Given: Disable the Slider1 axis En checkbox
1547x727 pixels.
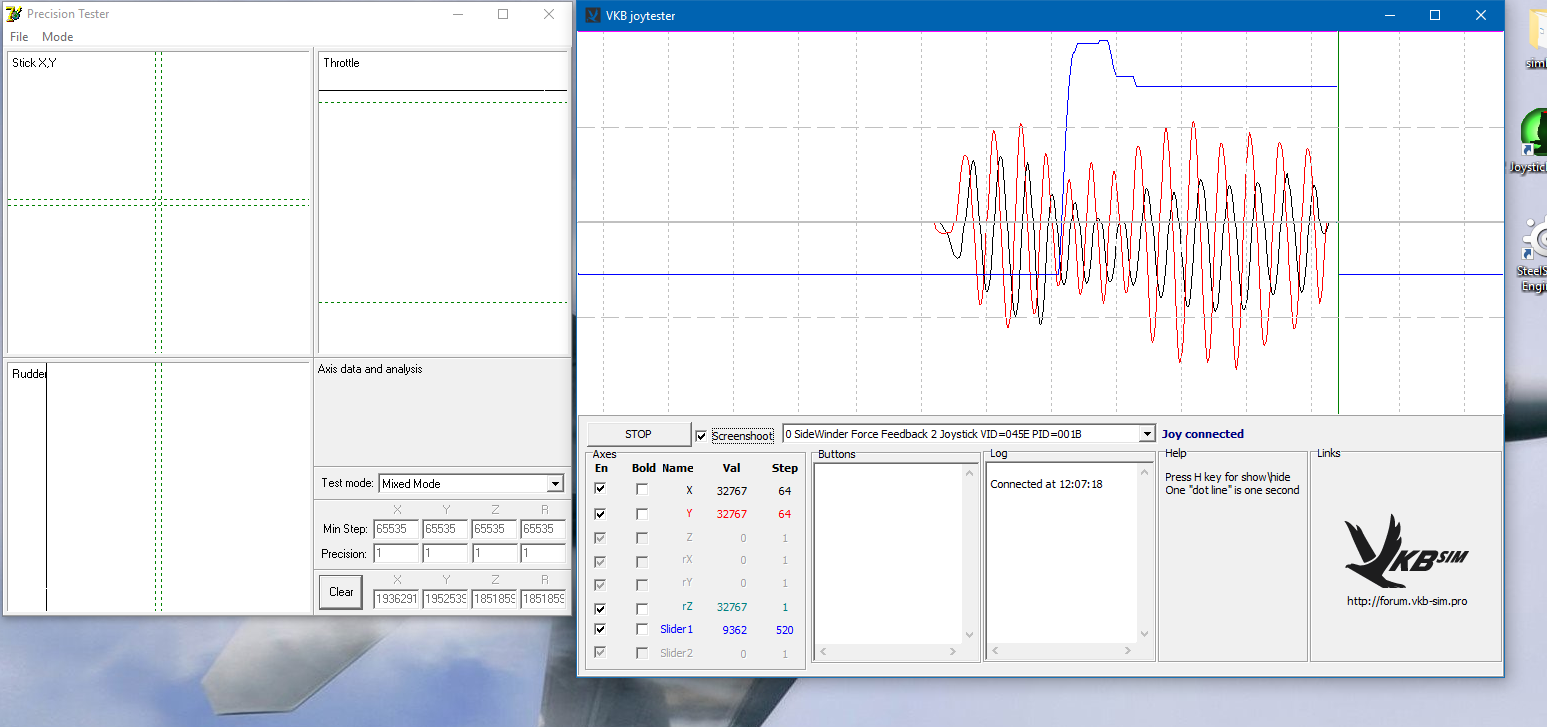Looking at the screenshot, I should click(x=600, y=629).
